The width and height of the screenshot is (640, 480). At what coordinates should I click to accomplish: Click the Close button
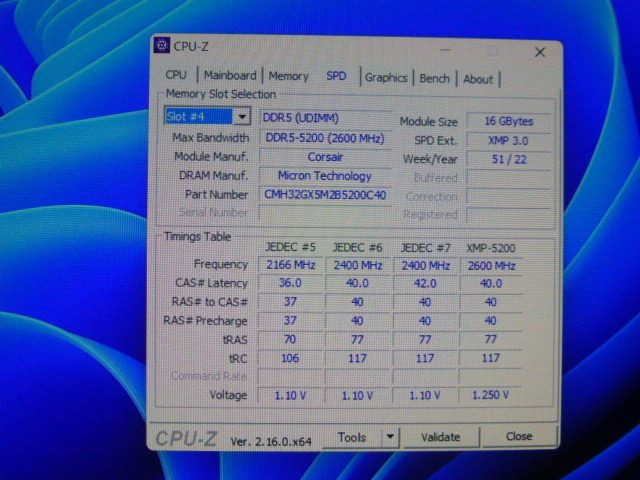519,436
